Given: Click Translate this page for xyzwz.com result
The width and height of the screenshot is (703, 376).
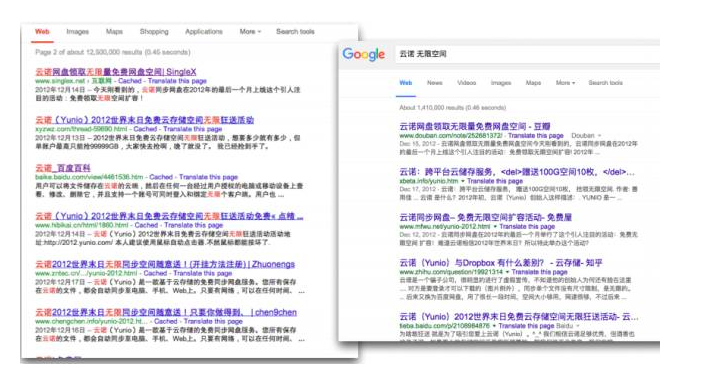Looking at the screenshot, I should click(193, 129).
